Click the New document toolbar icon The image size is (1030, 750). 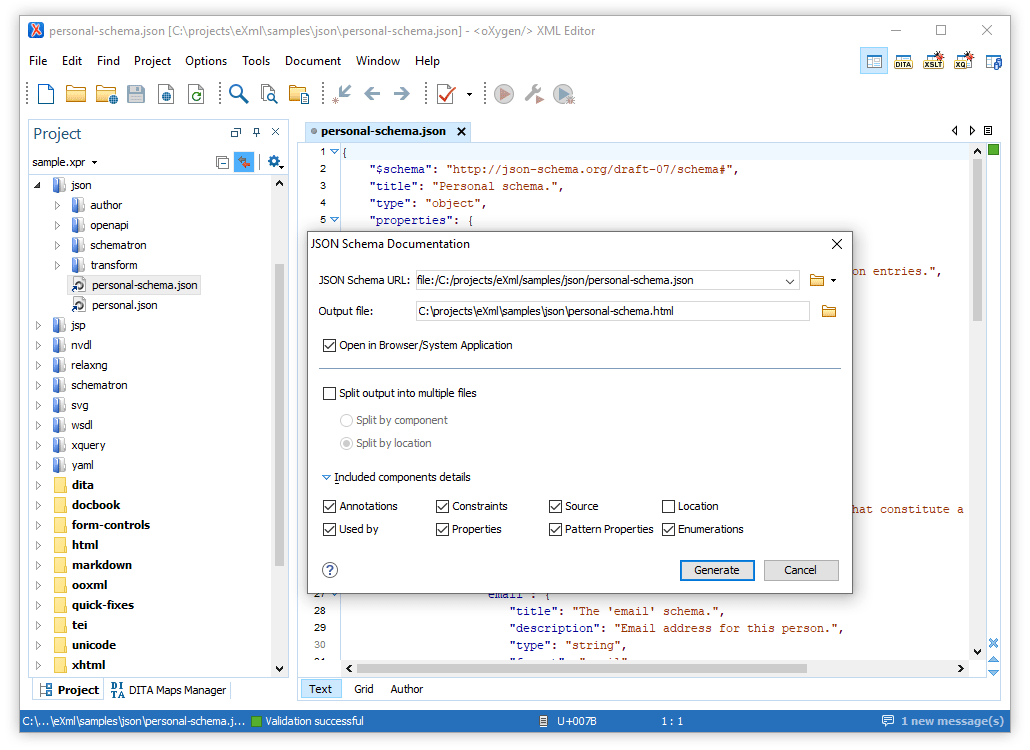click(x=46, y=94)
